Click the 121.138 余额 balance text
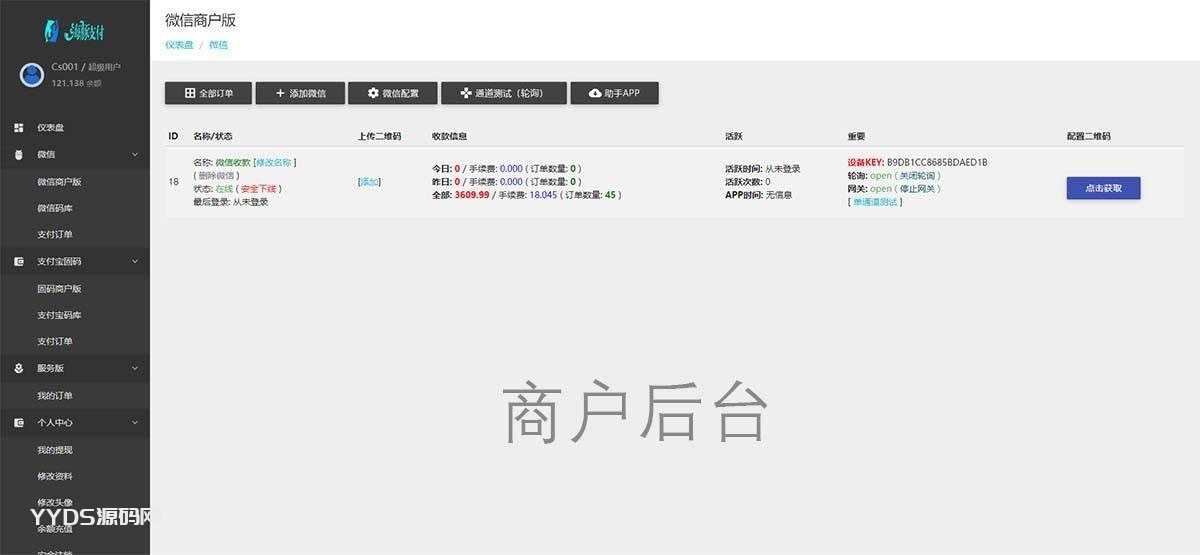1200x555 pixels. (76, 83)
